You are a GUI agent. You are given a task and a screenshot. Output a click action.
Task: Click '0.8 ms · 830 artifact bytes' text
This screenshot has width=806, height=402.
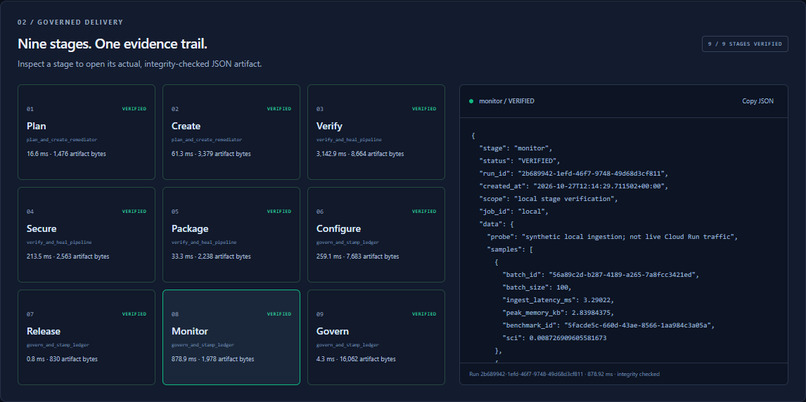(x=62, y=359)
